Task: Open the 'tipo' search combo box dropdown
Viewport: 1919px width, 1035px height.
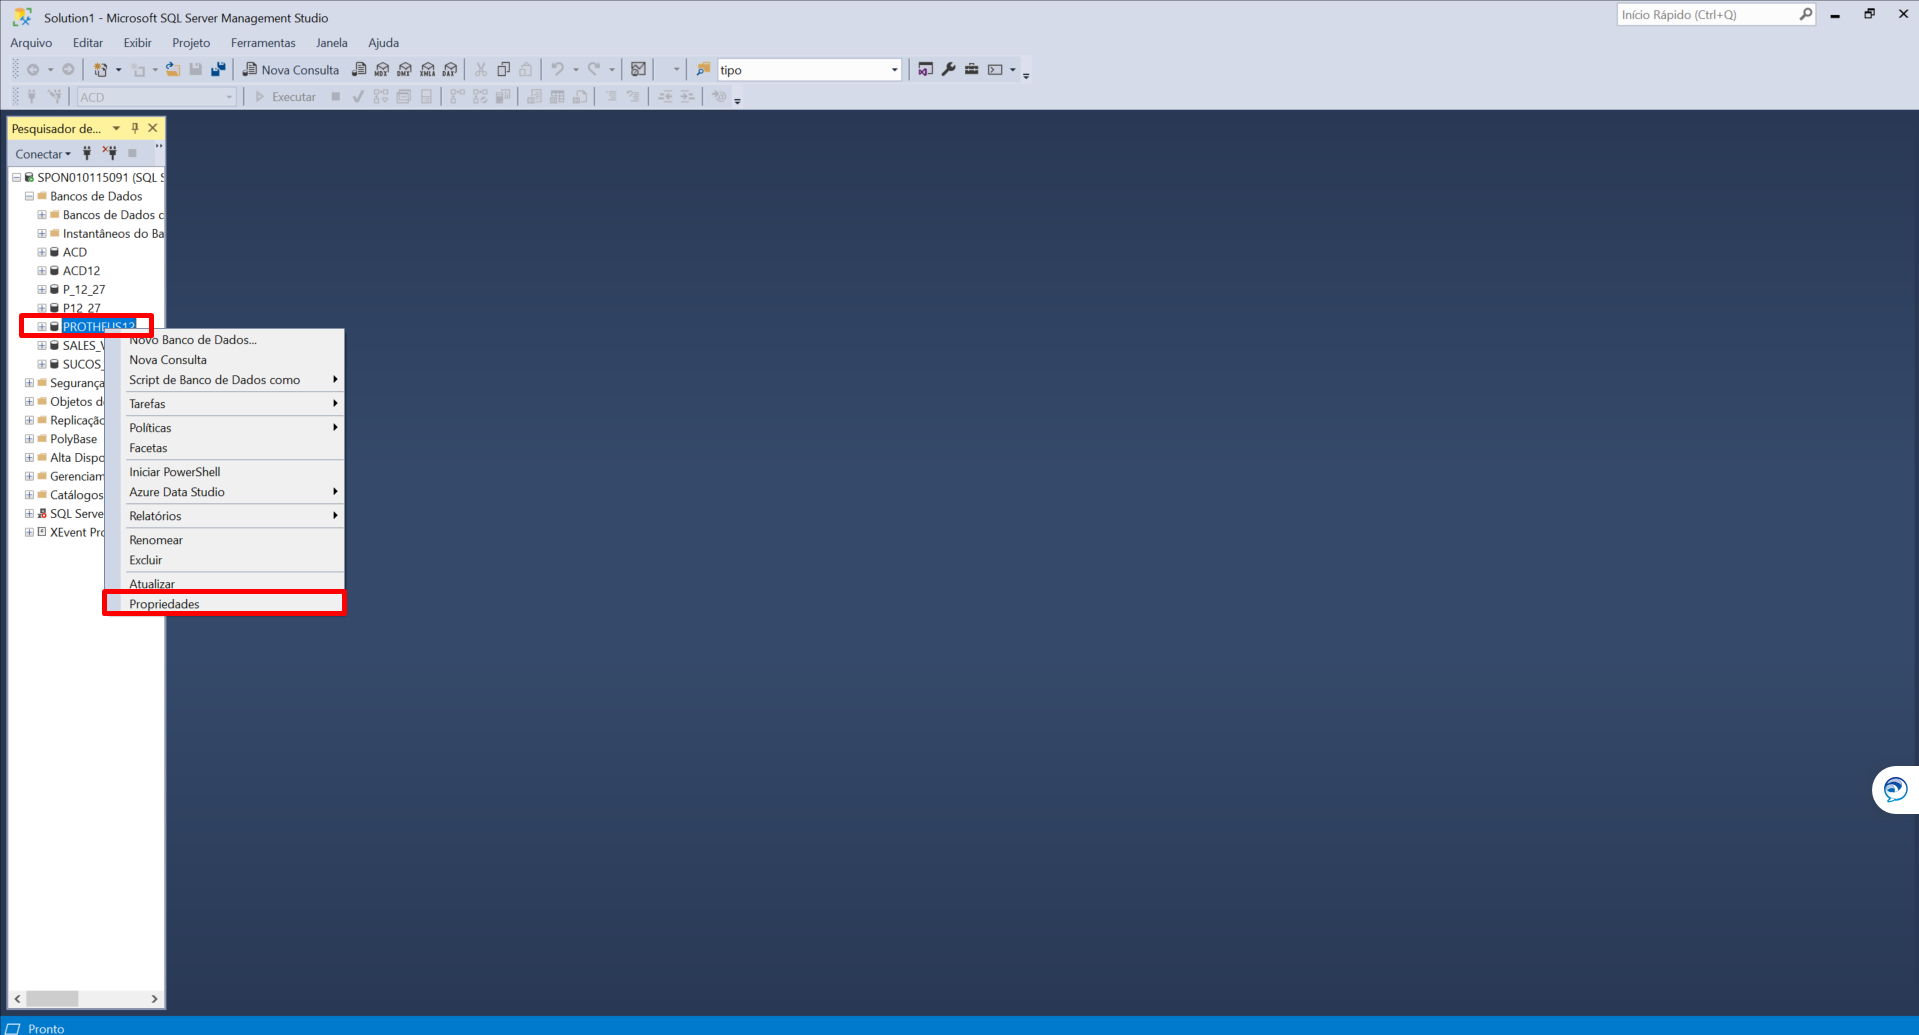Action: tap(894, 70)
